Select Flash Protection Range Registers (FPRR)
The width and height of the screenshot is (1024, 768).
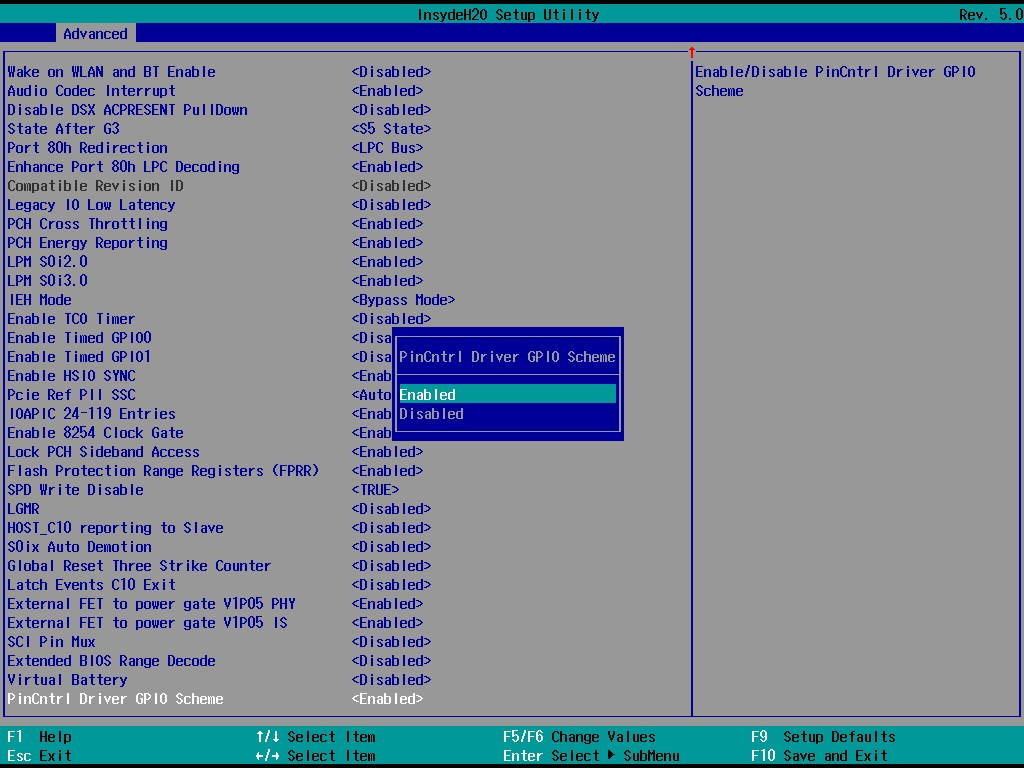pyautogui.click(x=163, y=470)
